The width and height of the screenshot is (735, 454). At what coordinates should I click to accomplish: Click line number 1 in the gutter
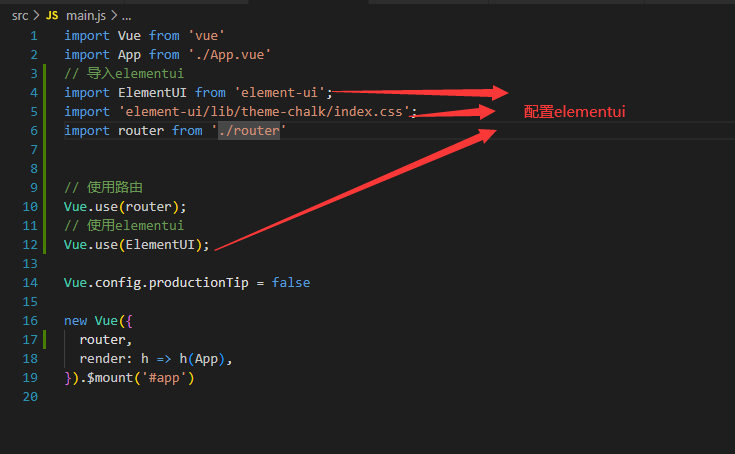[x=33, y=35]
